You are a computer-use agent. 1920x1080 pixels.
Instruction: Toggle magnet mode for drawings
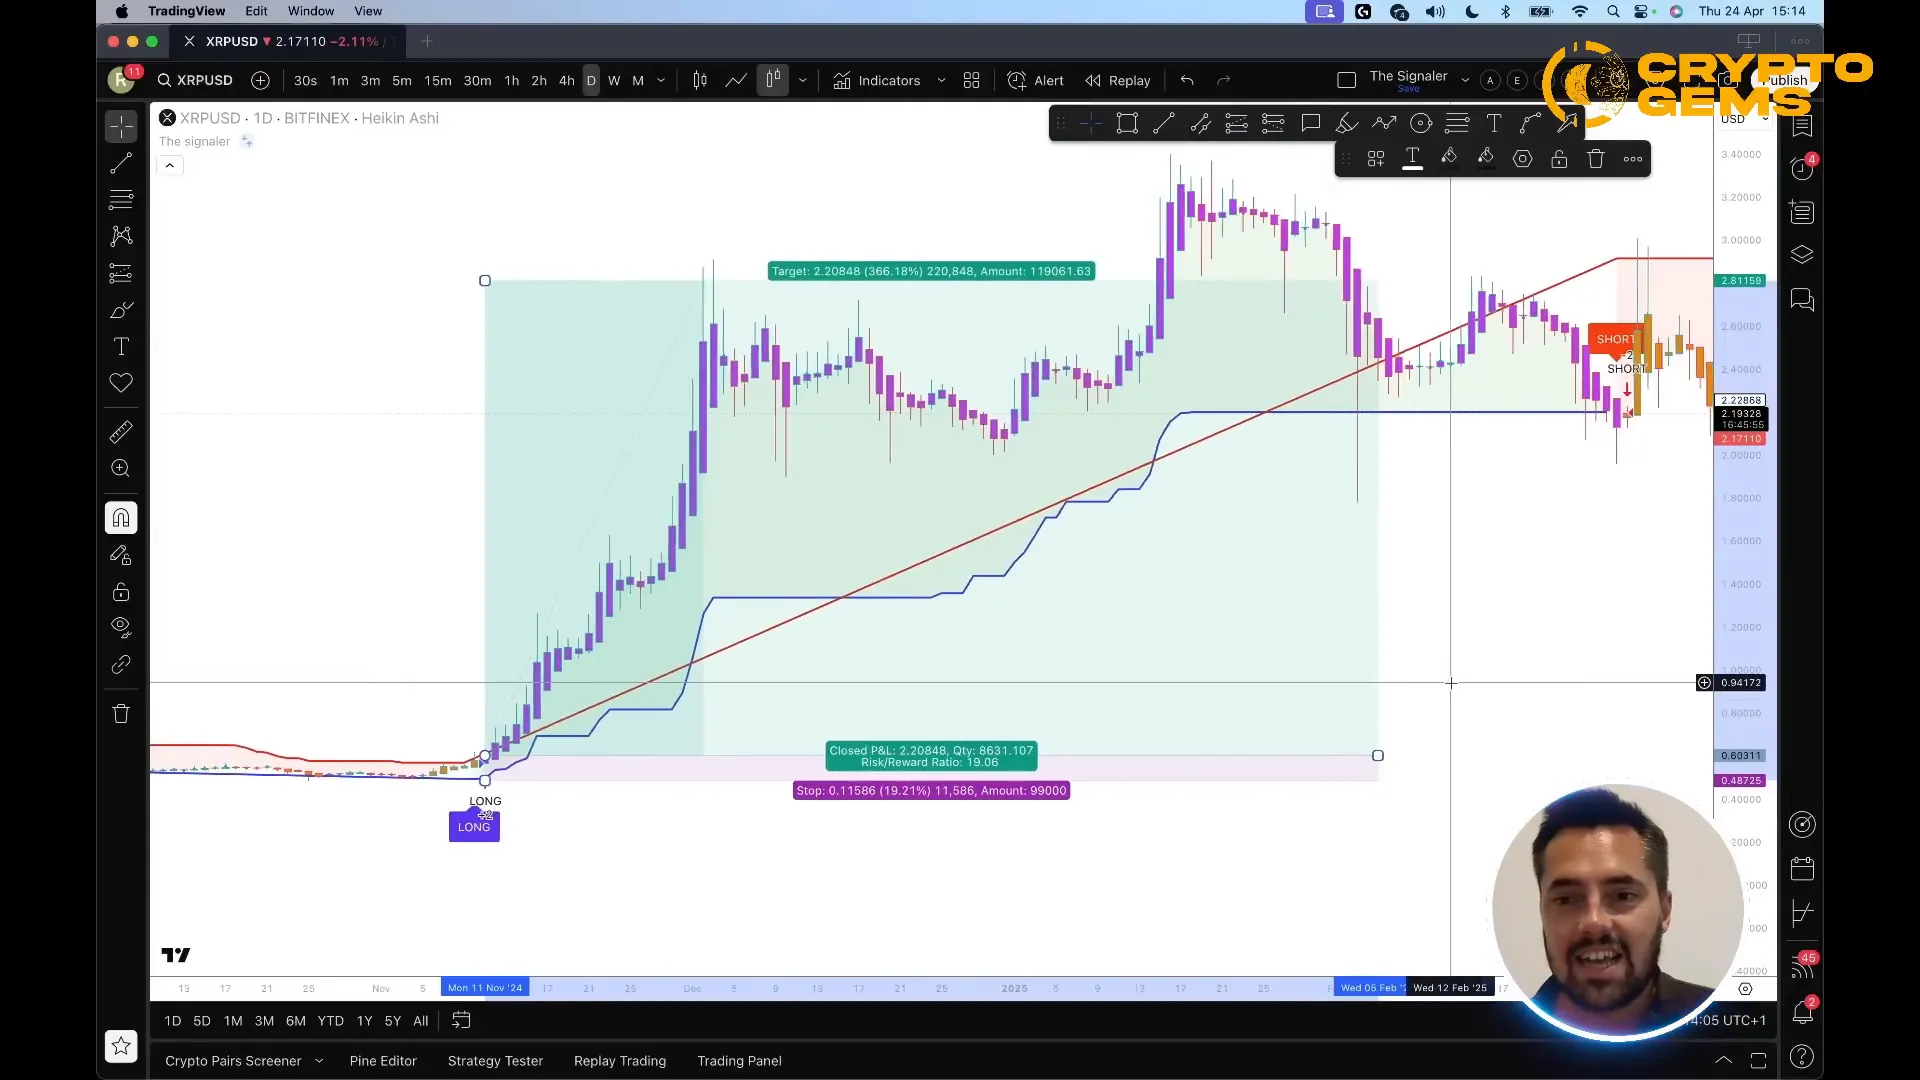(121, 518)
